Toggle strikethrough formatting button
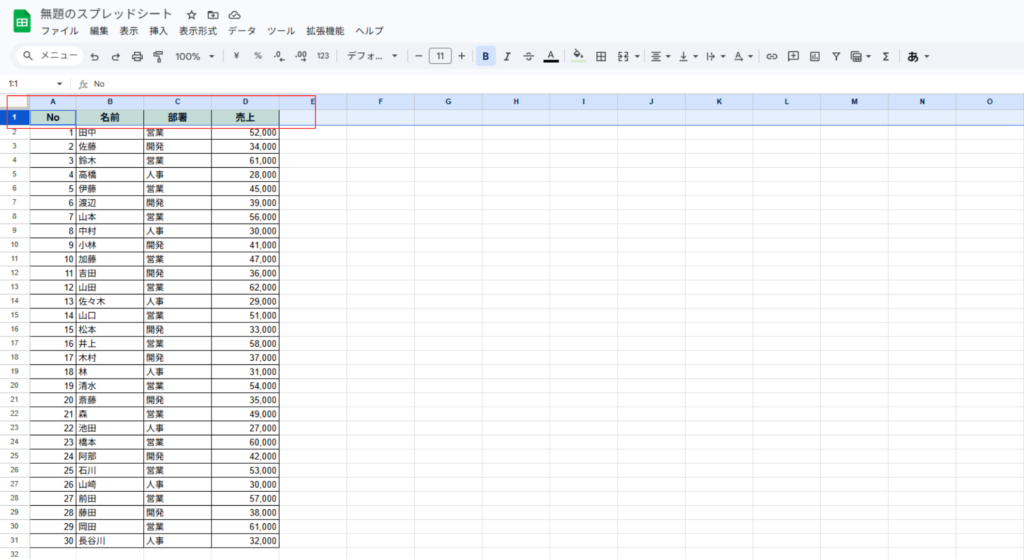Image resolution: width=1024 pixels, height=559 pixels. [x=528, y=57]
